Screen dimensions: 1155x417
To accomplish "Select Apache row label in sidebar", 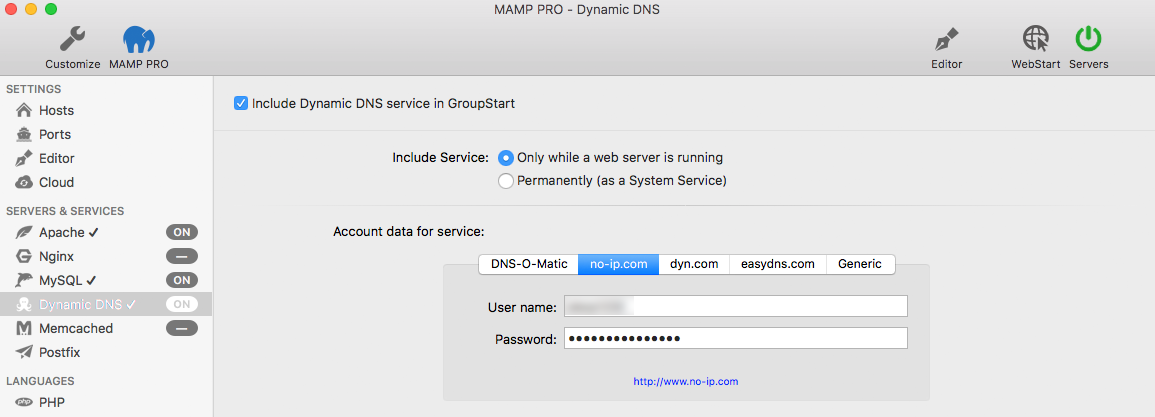I will [62, 232].
